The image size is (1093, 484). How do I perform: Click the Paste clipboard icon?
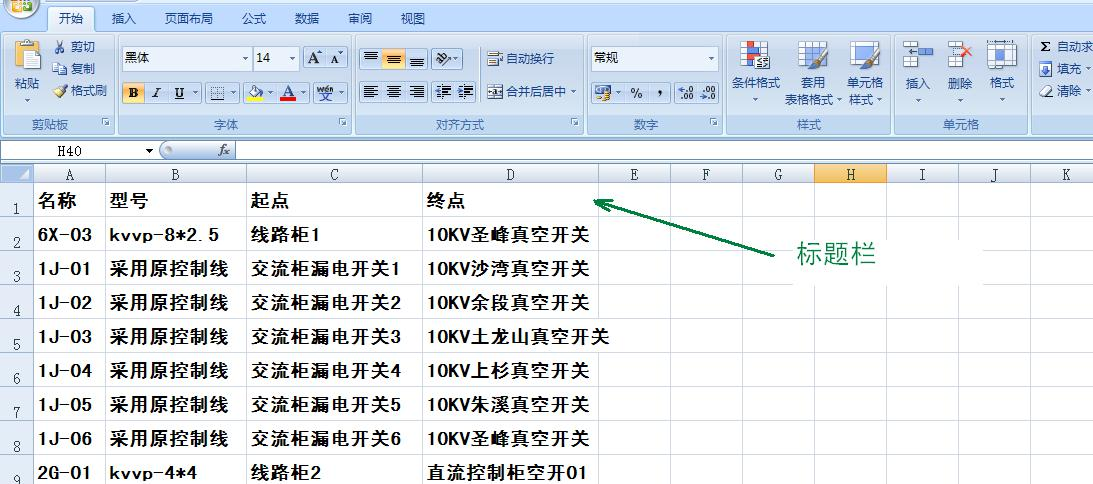pyautogui.click(x=27, y=55)
